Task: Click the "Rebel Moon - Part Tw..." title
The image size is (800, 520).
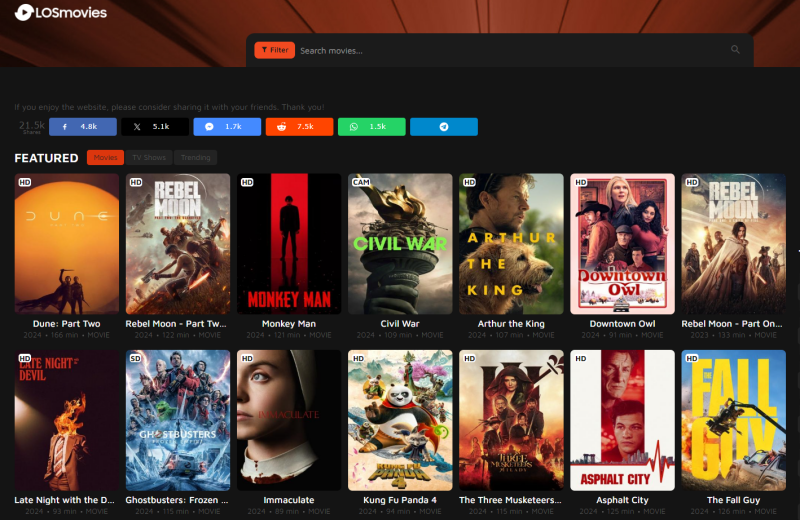Action: [x=176, y=324]
